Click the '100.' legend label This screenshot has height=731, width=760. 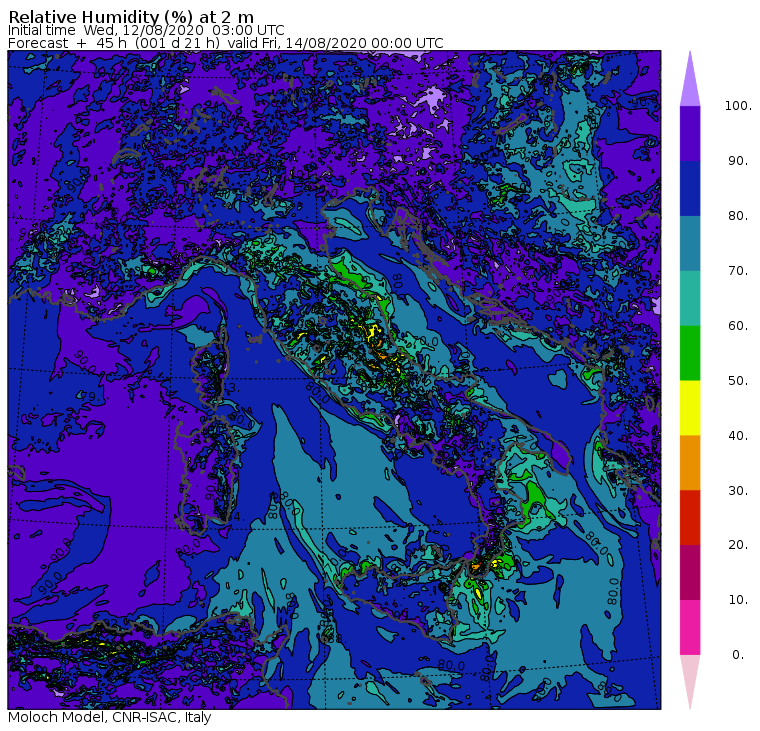click(738, 106)
